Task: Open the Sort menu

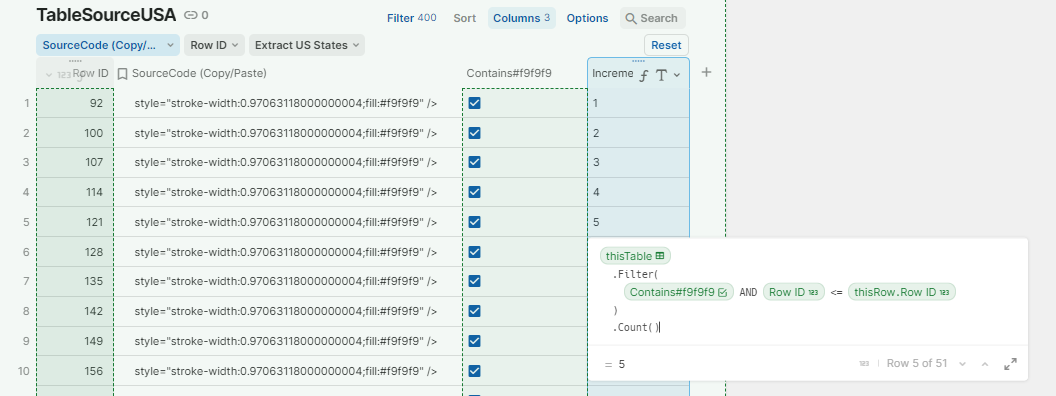Action: pos(465,18)
